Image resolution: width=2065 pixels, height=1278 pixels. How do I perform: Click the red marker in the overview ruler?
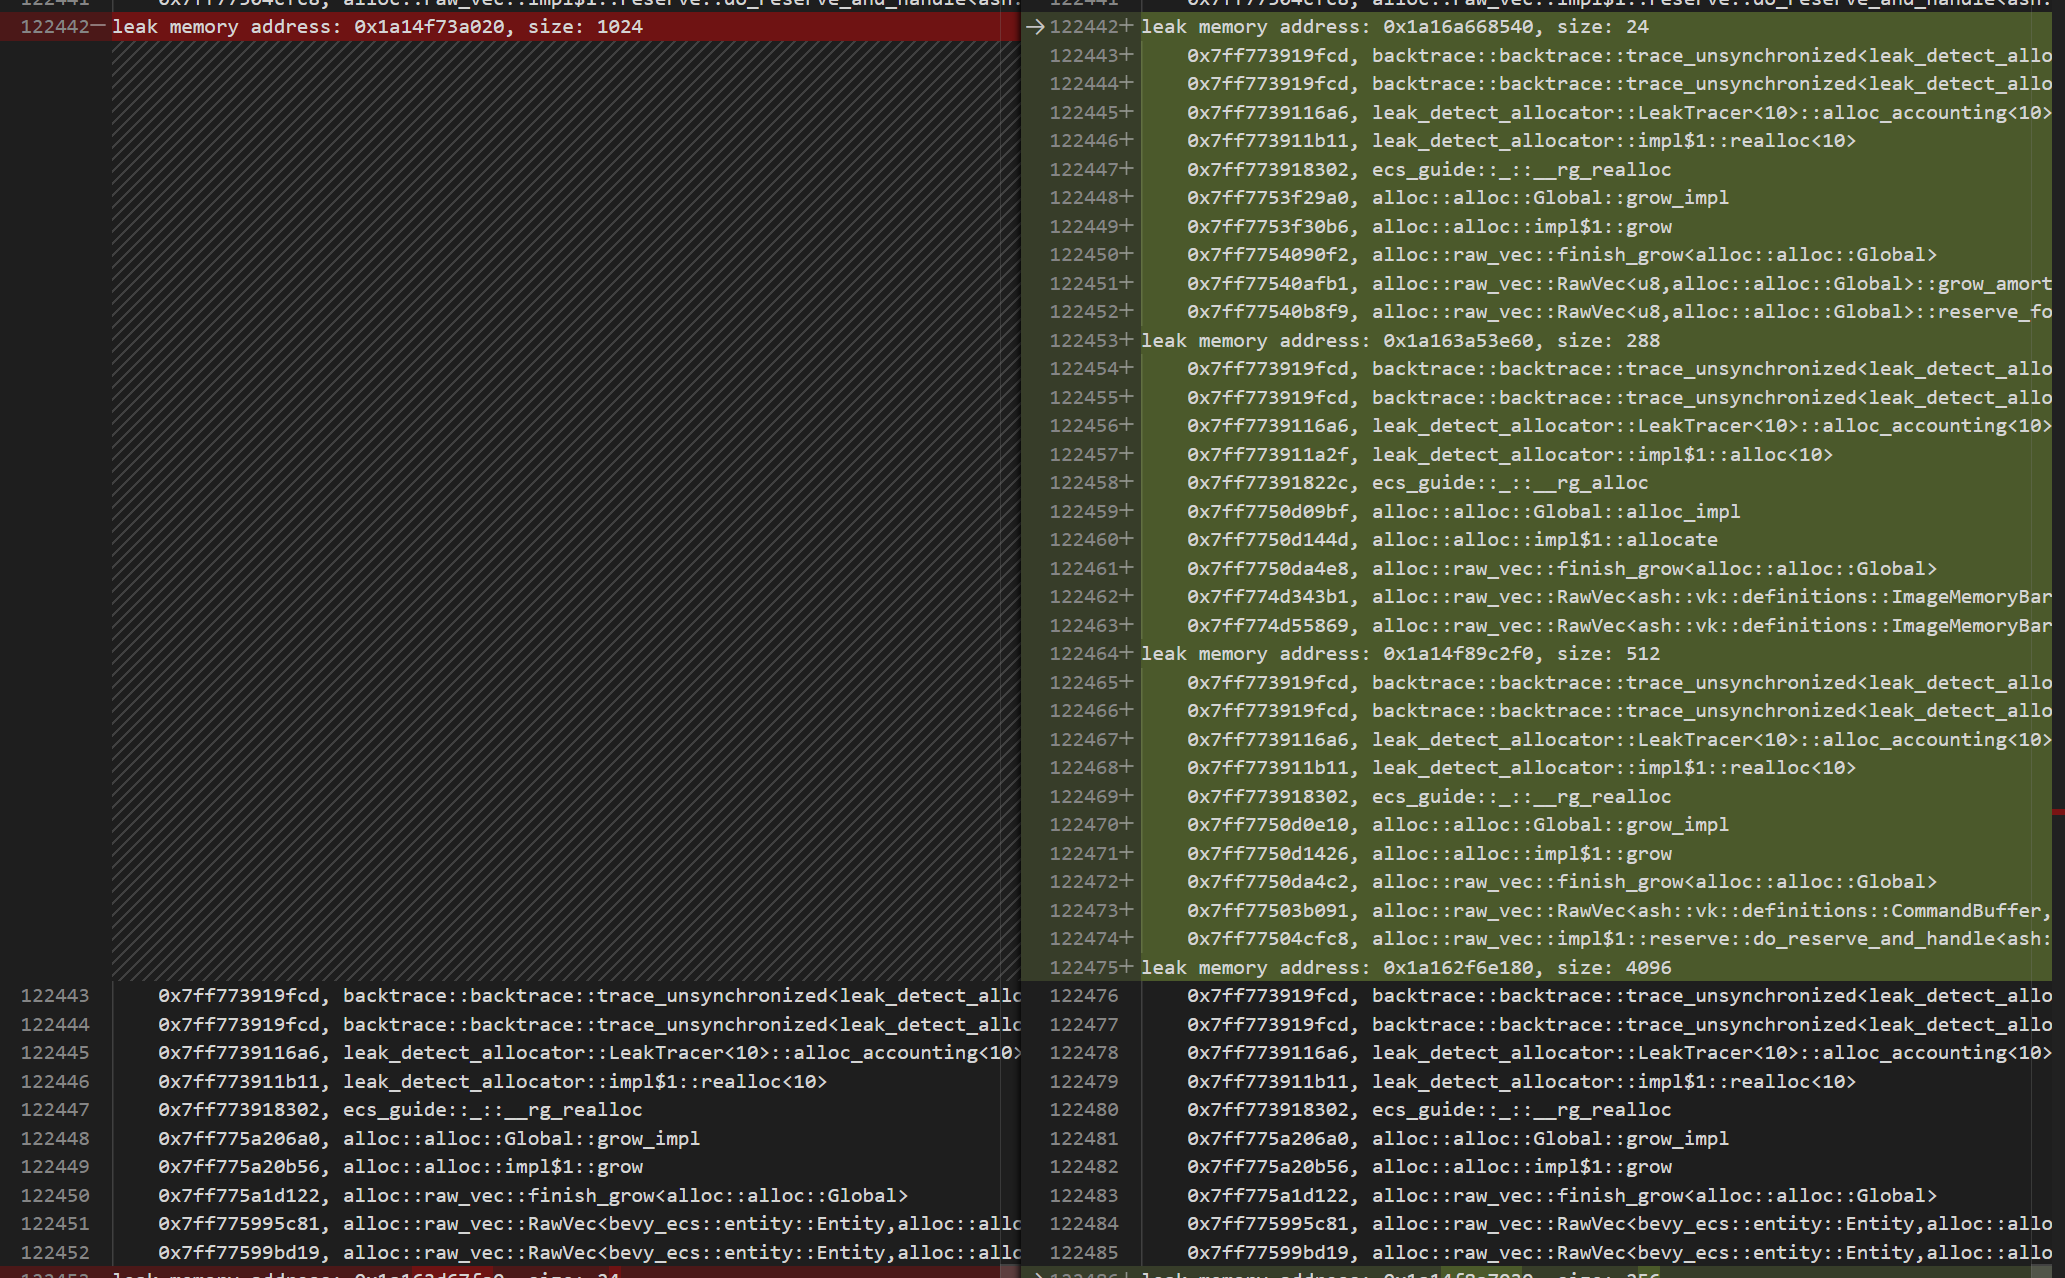coord(2058,812)
